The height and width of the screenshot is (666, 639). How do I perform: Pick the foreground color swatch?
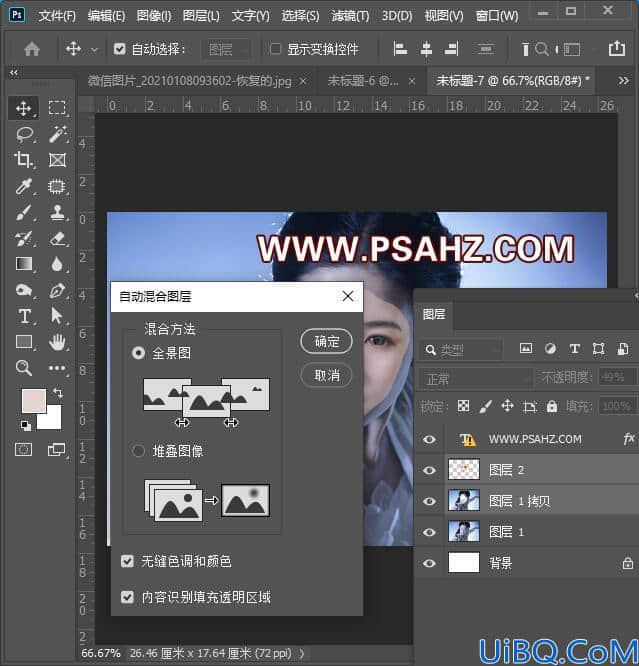coord(34,400)
